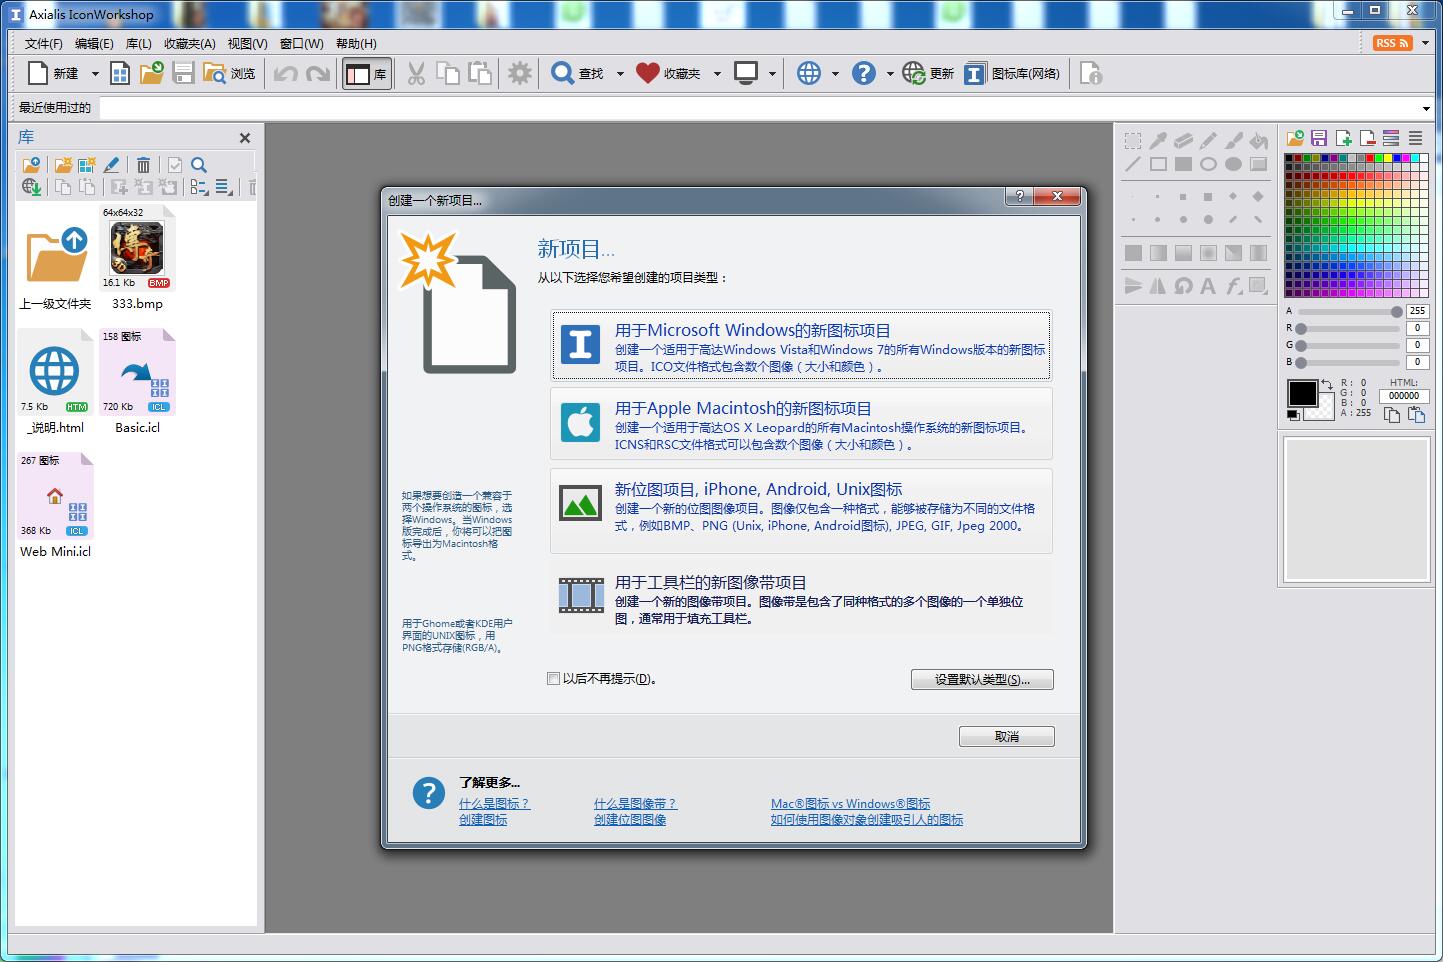
Task: Open the 帮助(H) menu
Action: point(356,44)
